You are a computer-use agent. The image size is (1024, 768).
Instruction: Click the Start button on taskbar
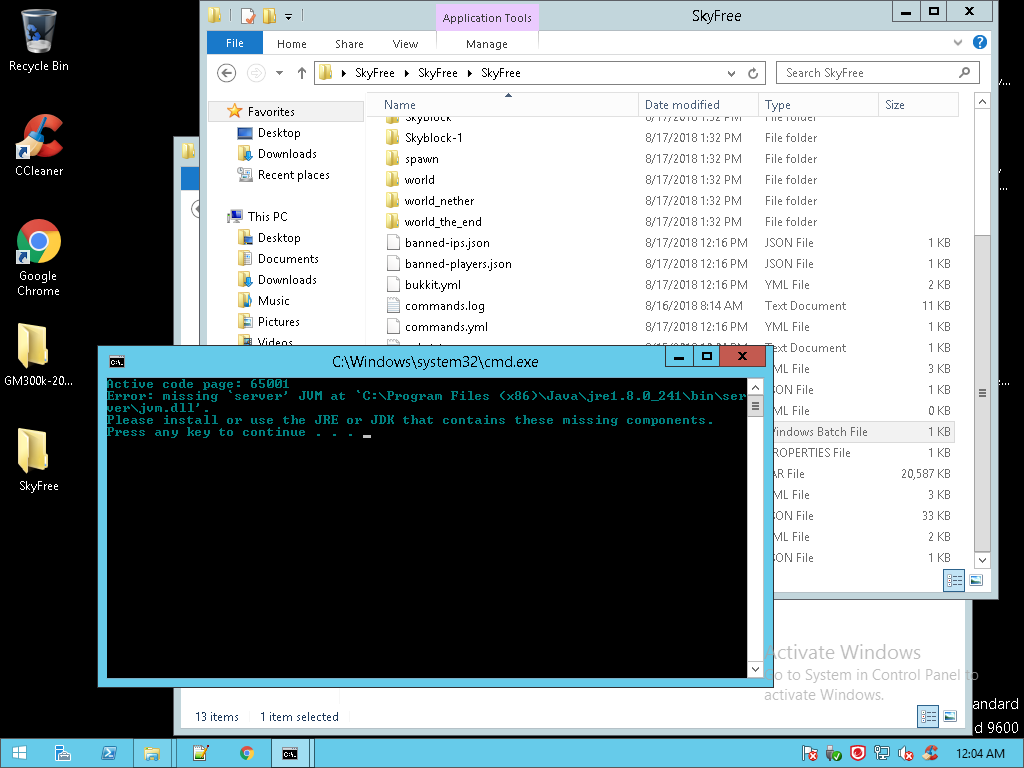(x=19, y=753)
